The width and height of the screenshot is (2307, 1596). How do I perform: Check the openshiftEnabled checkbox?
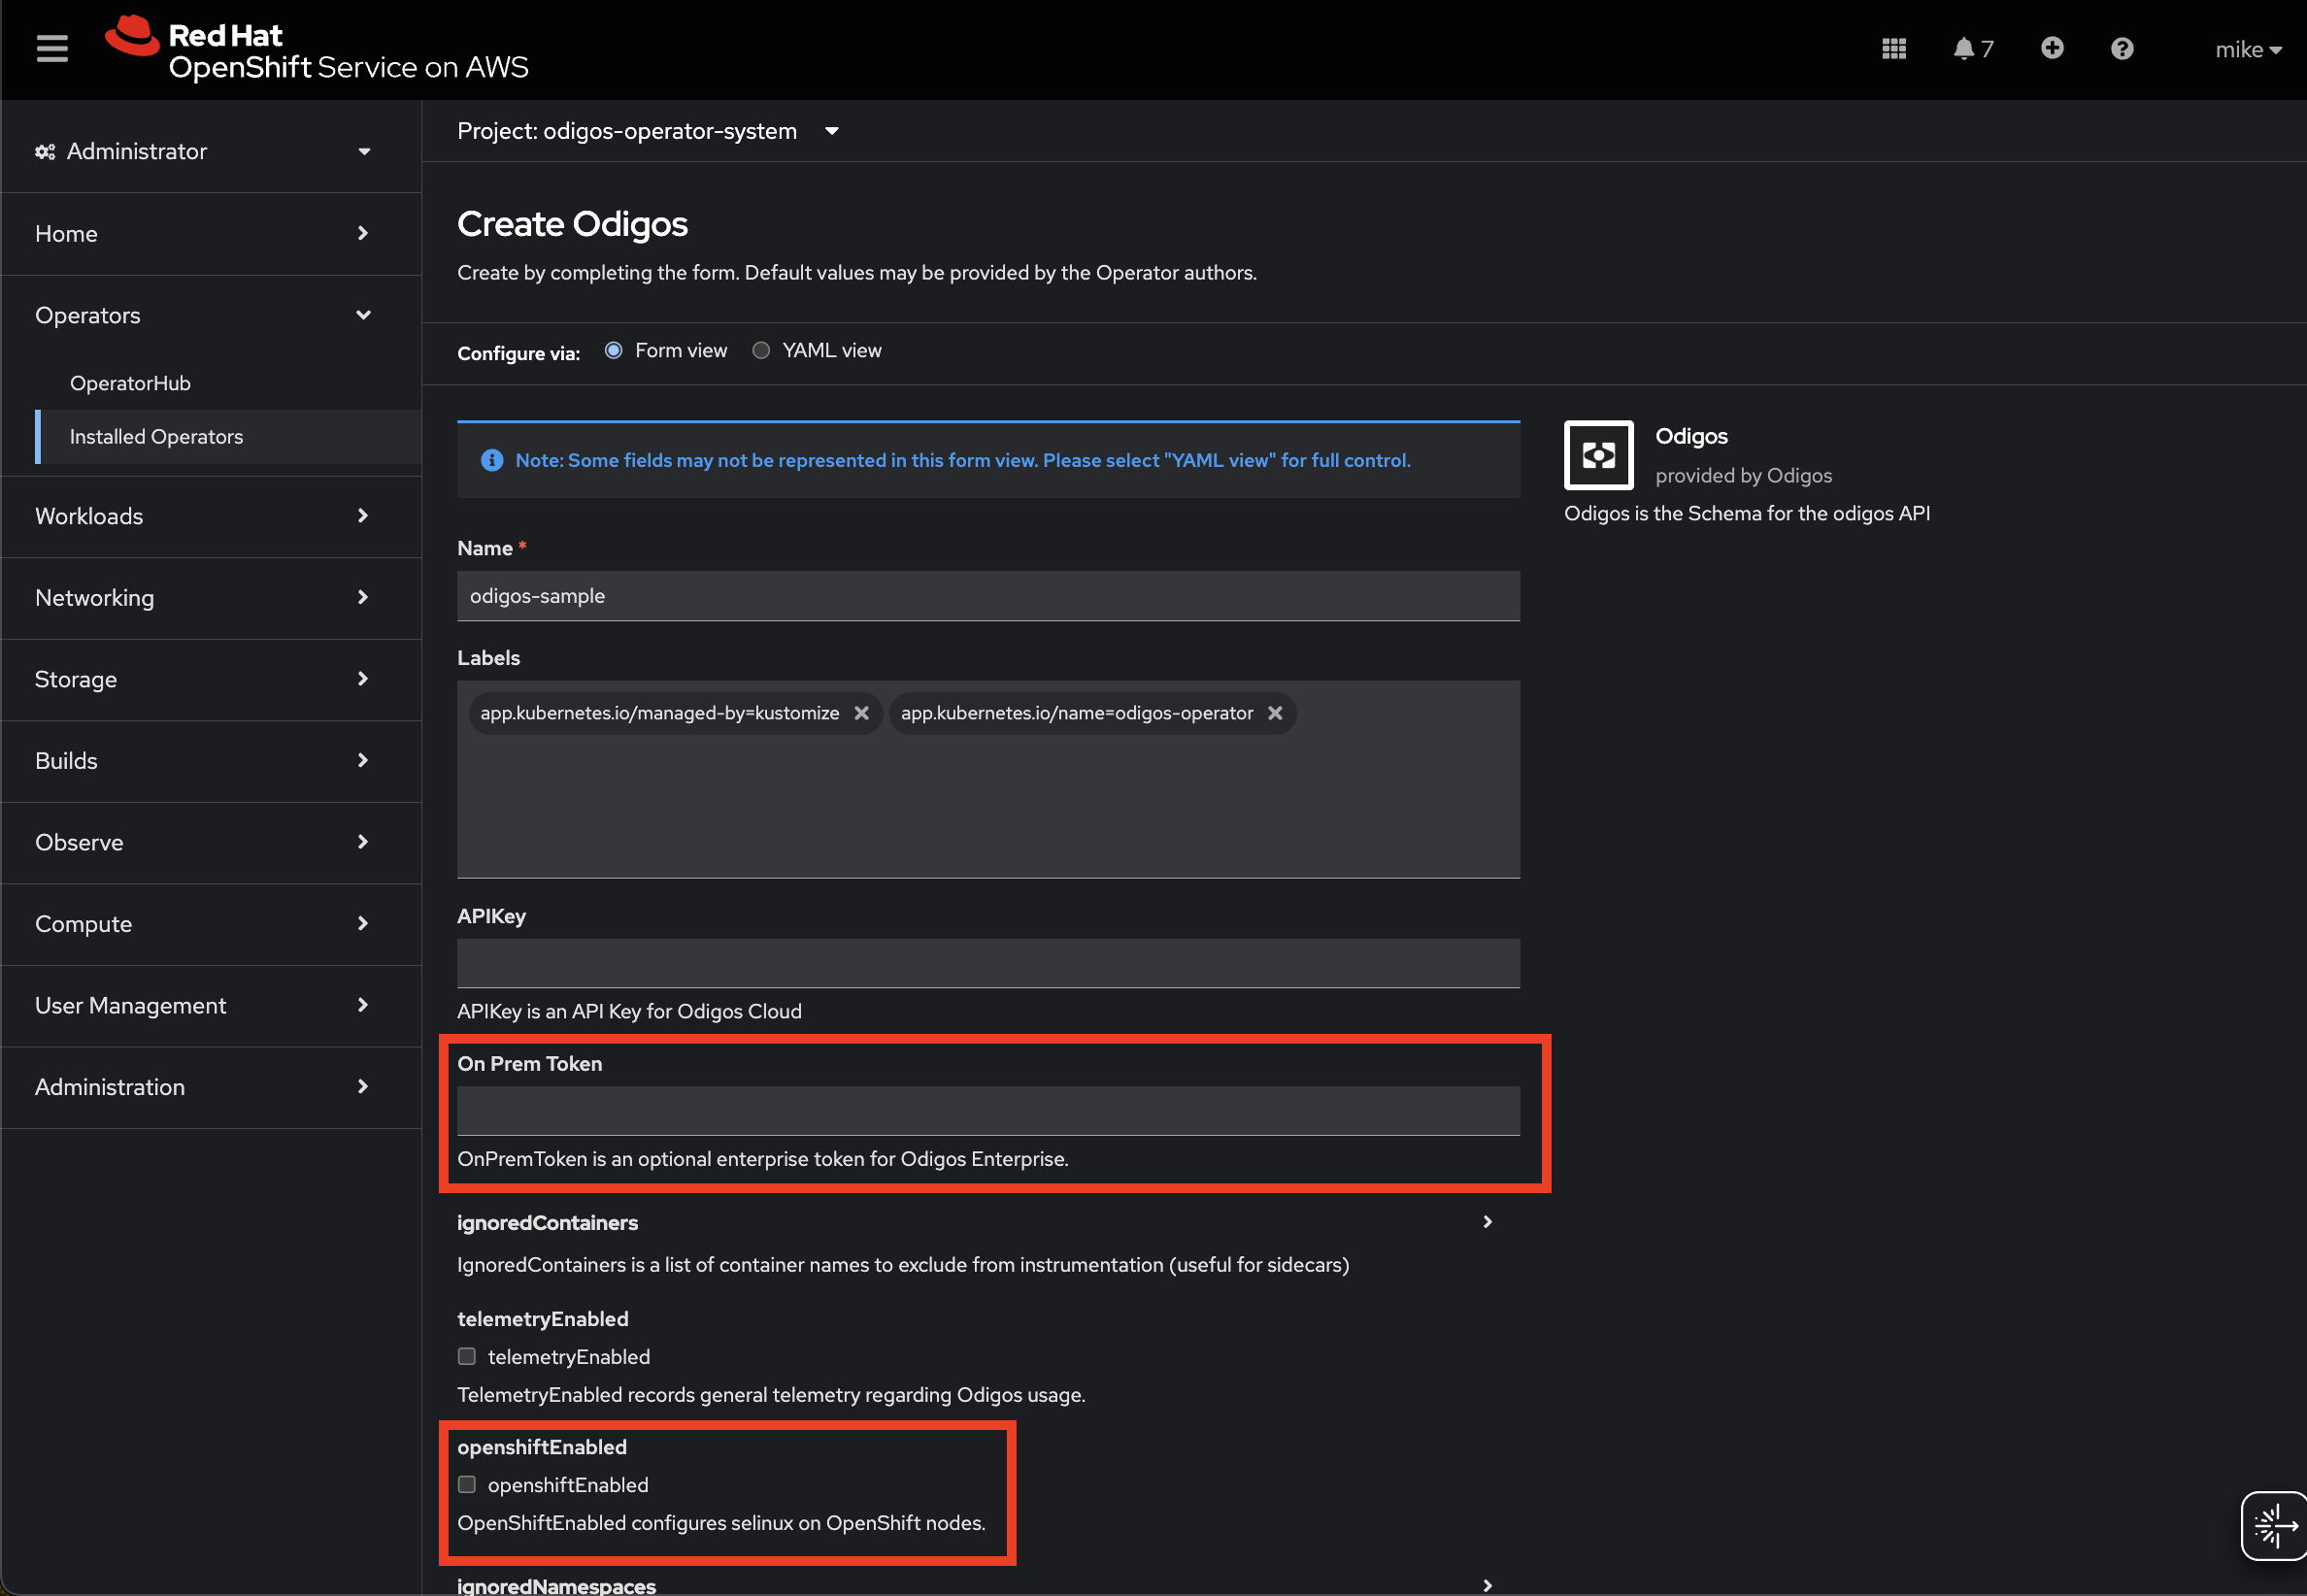[x=467, y=1484]
